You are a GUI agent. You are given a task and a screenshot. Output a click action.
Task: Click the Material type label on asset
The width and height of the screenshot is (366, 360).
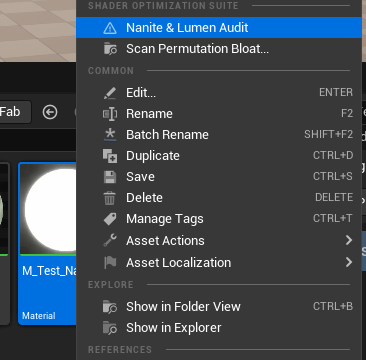(x=39, y=316)
